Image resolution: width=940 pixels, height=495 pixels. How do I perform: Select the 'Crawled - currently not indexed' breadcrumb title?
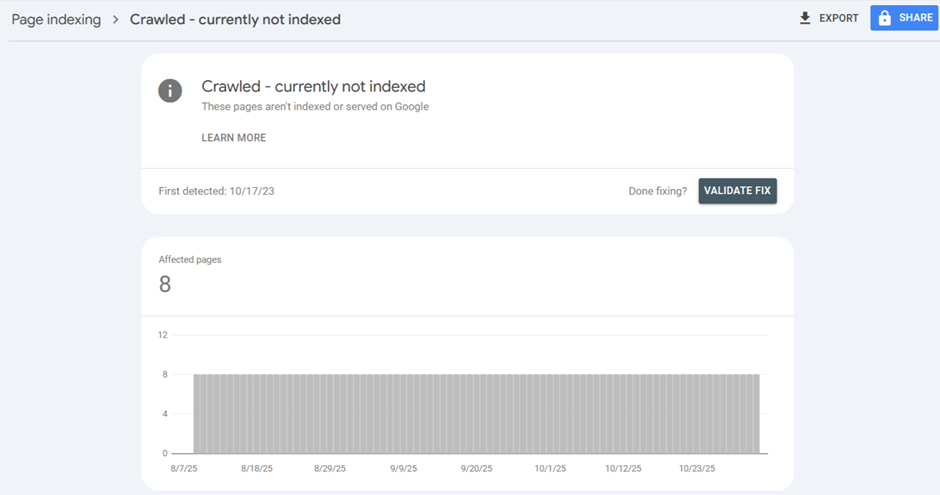235,20
